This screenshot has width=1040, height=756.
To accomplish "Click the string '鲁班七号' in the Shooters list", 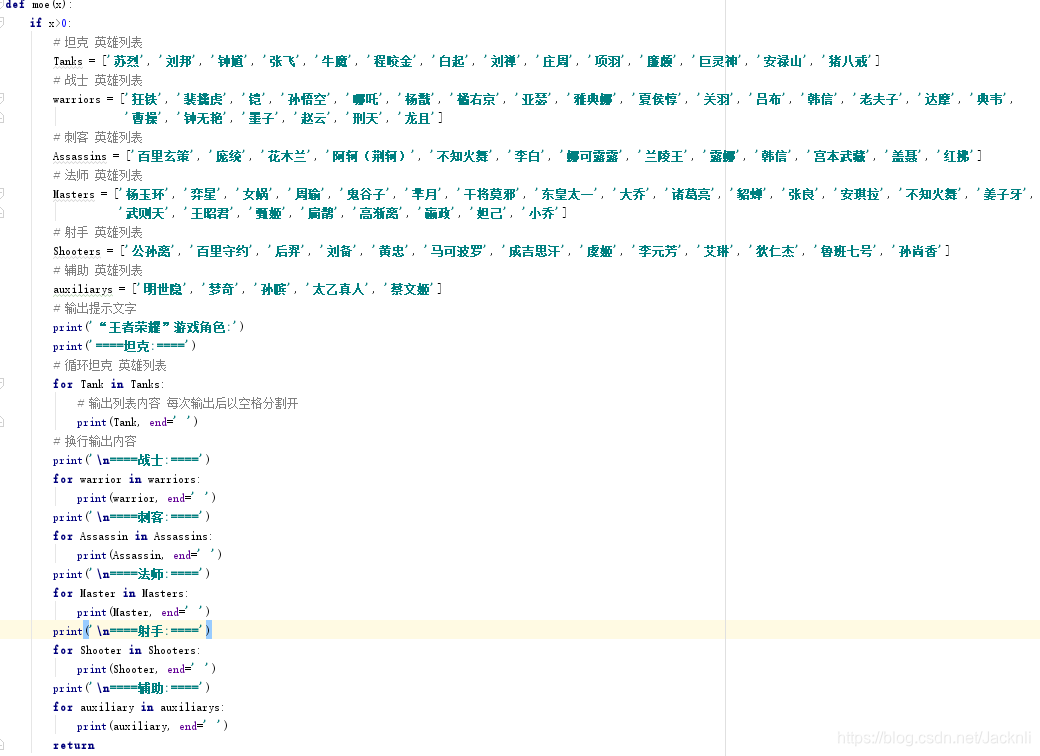I will coord(847,251).
